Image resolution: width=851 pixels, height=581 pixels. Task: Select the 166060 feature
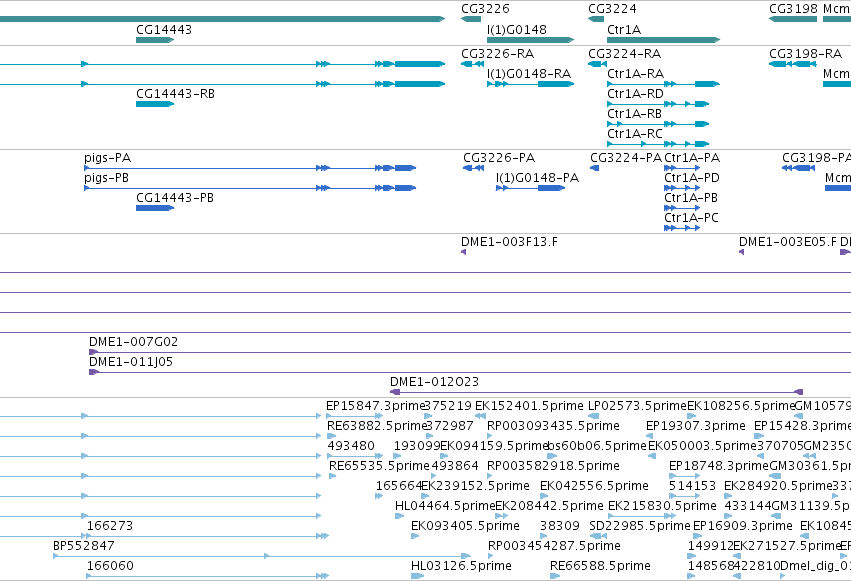(x=207, y=576)
